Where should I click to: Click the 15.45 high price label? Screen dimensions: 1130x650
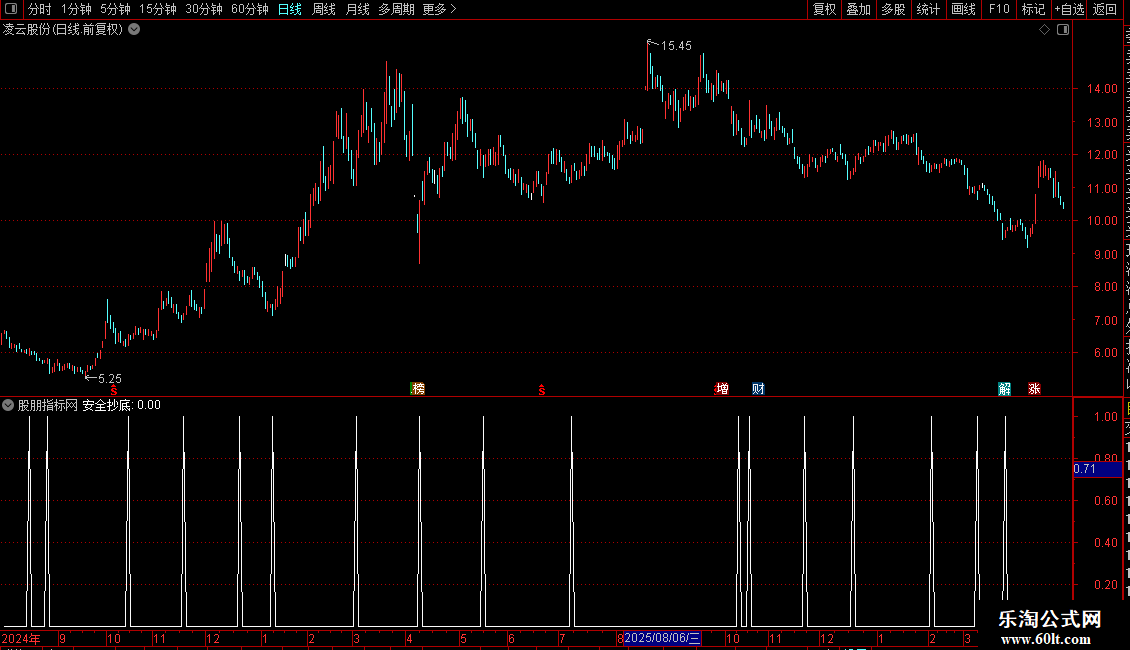click(676, 46)
